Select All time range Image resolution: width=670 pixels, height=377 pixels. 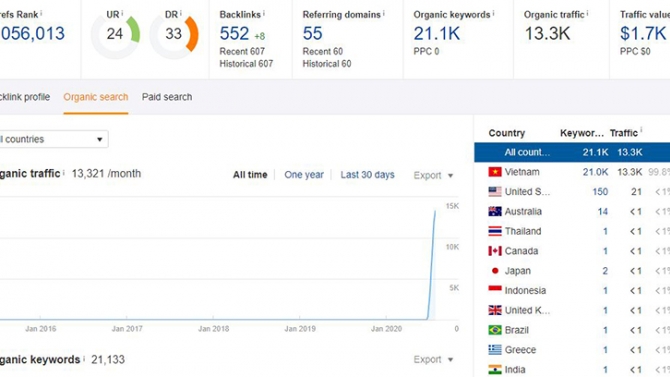(250, 175)
